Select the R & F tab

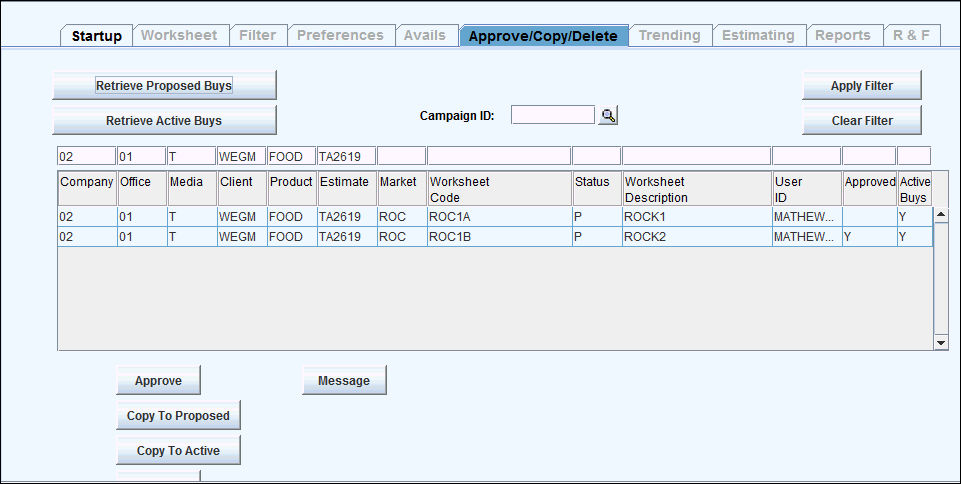click(911, 35)
